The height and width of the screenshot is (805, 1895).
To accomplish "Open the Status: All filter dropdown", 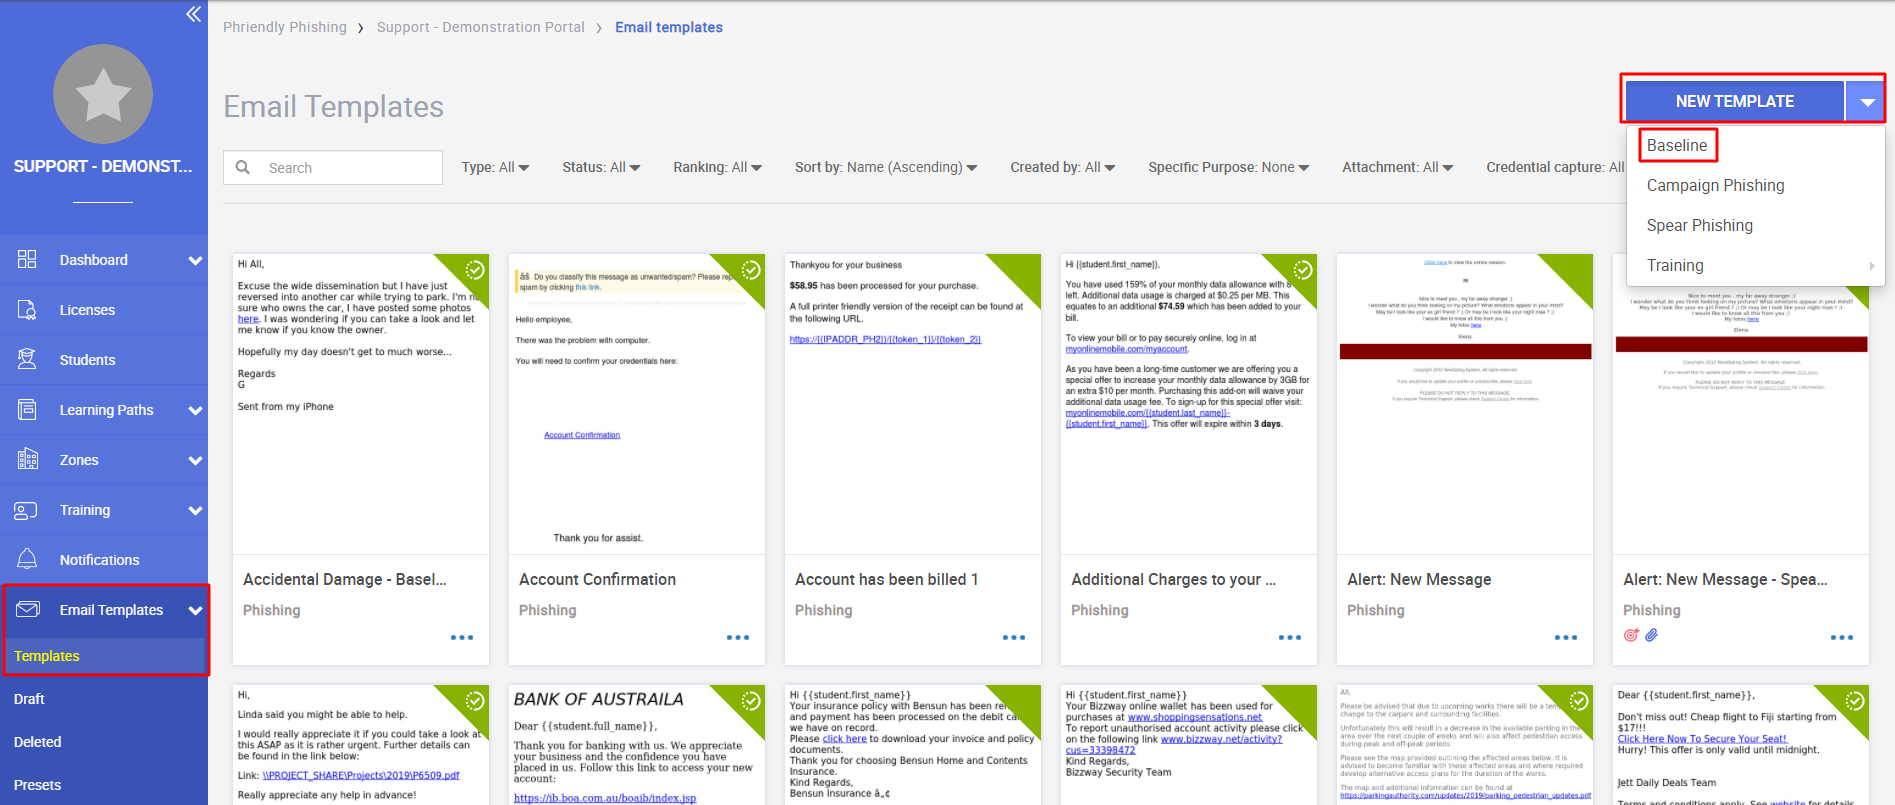I will [x=601, y=167].
